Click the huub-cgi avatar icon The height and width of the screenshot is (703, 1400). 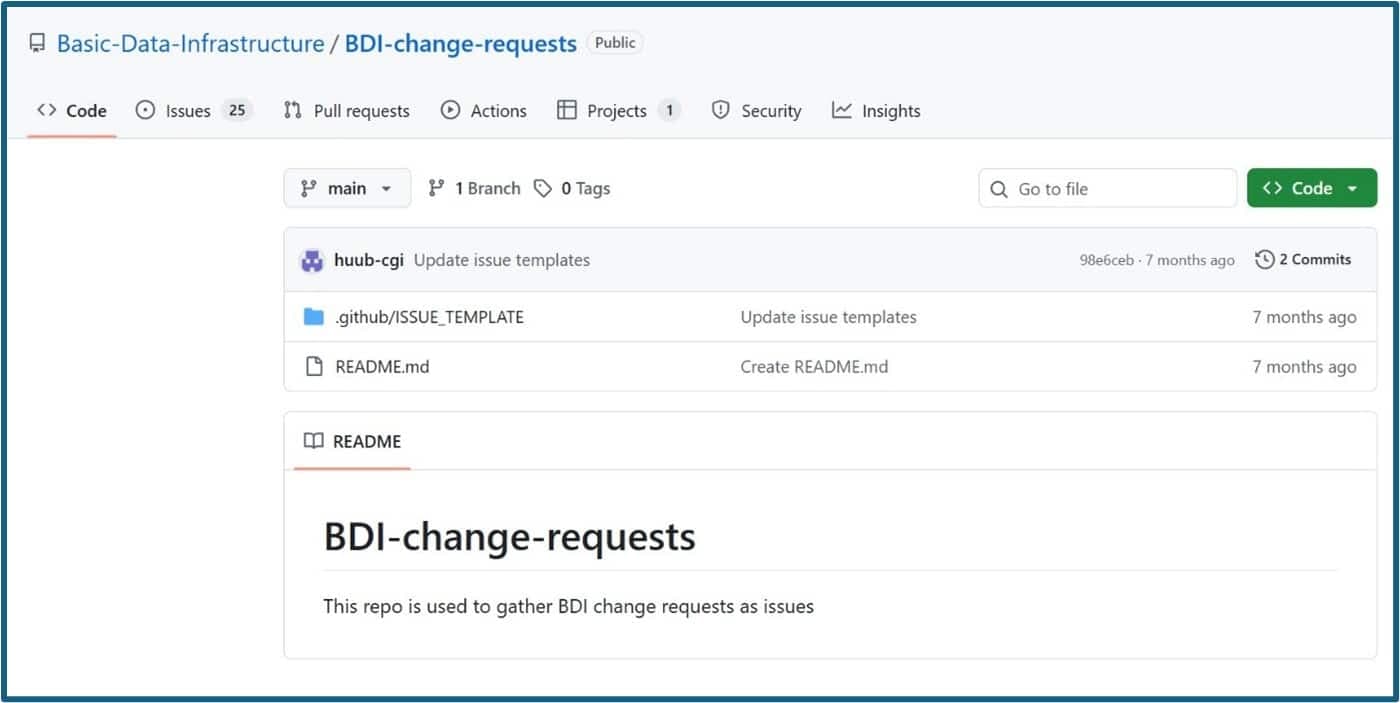click(312, 261)
